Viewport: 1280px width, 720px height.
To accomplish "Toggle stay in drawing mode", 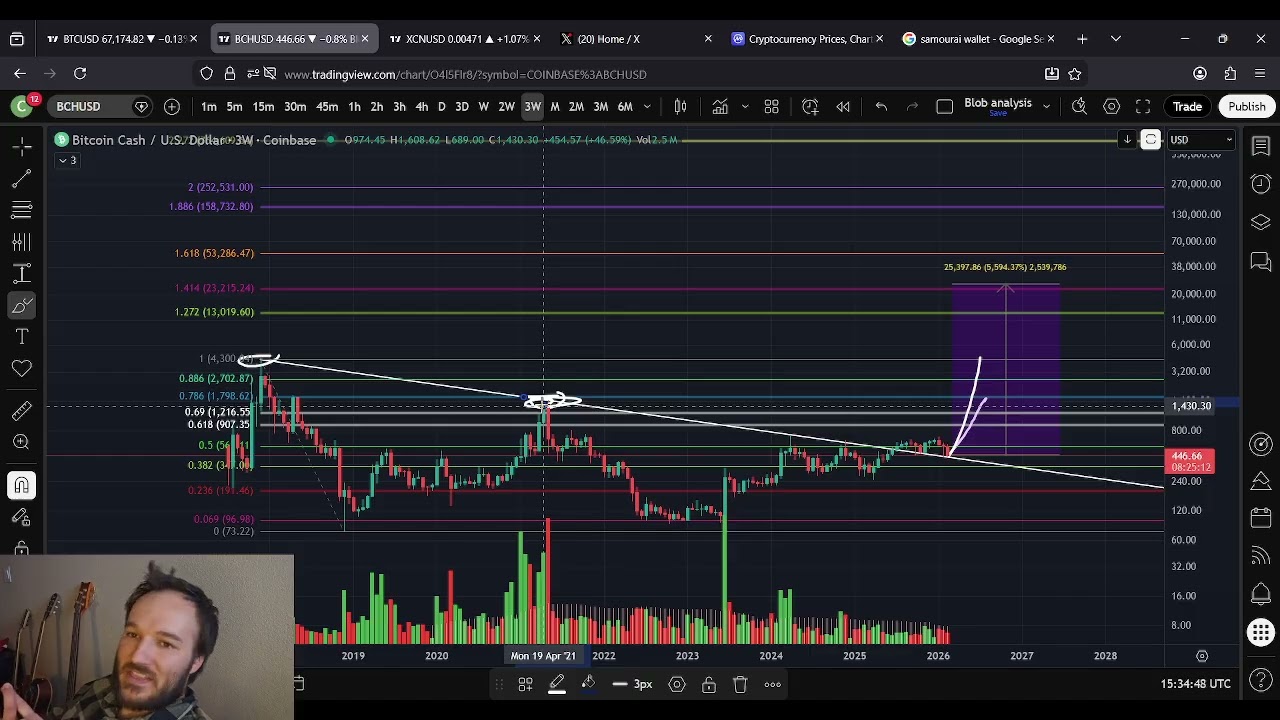I will pos(21,518).
